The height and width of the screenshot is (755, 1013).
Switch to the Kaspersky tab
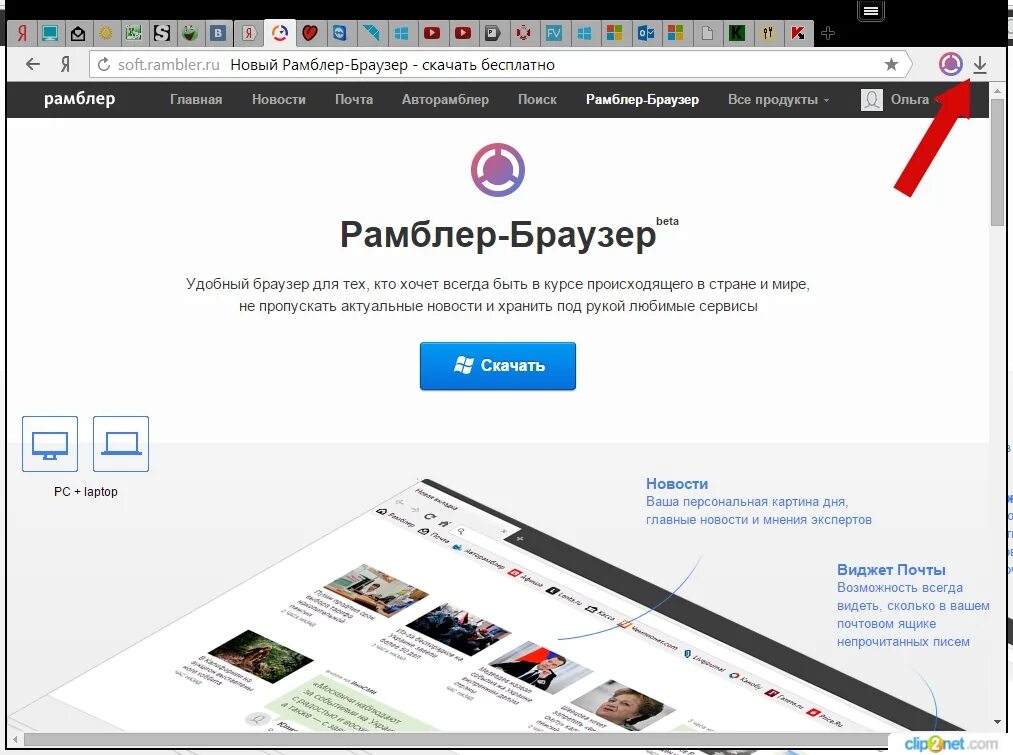(799, 33)
